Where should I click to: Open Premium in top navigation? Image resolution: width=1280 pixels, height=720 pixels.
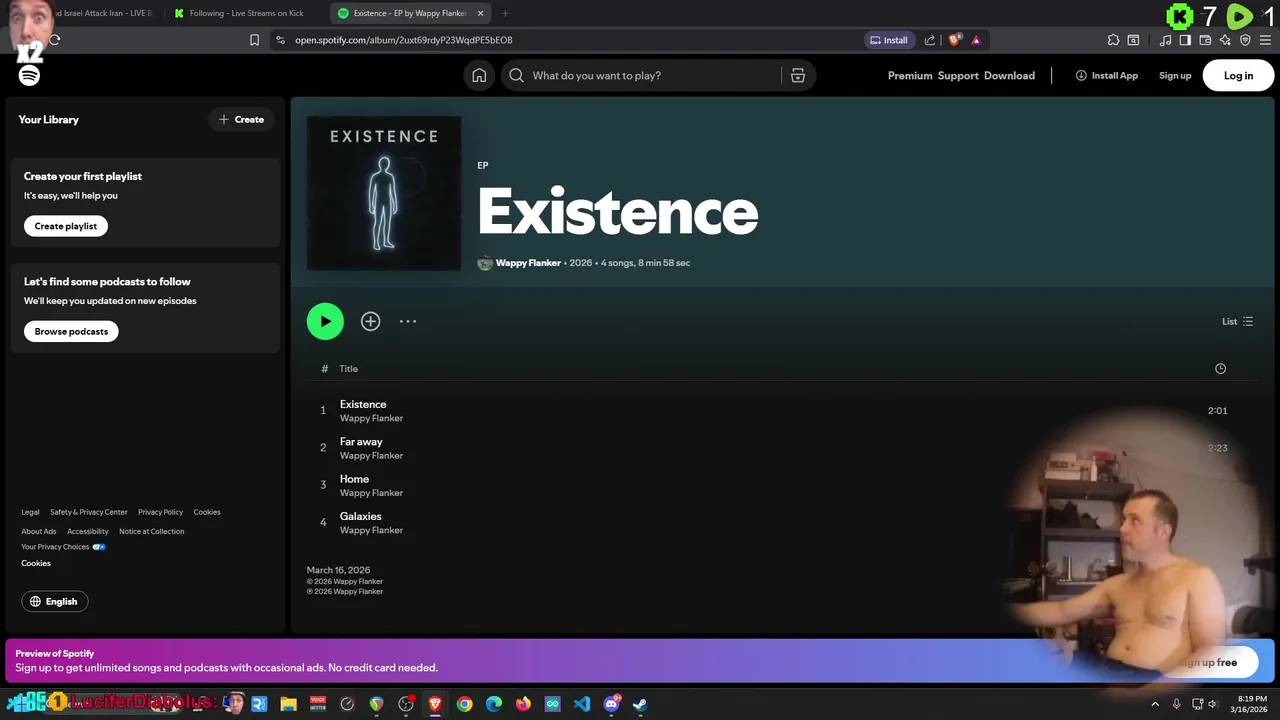pyautogui.click(x=910, y=76)
